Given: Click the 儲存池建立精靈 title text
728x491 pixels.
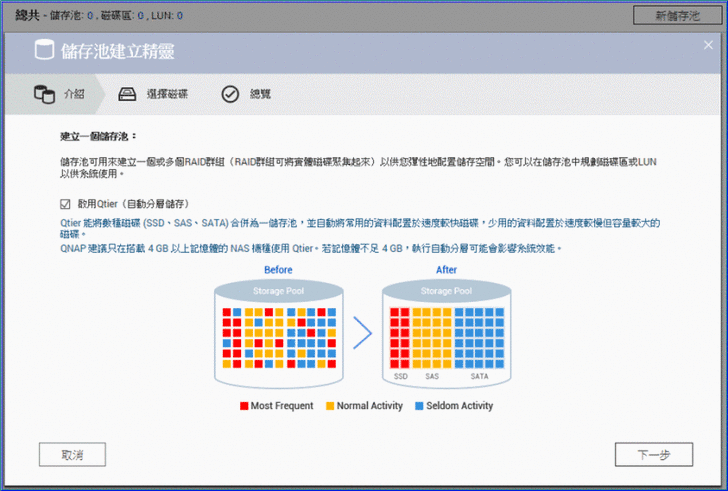Looking at the screenshot, I should click(117, 51).
